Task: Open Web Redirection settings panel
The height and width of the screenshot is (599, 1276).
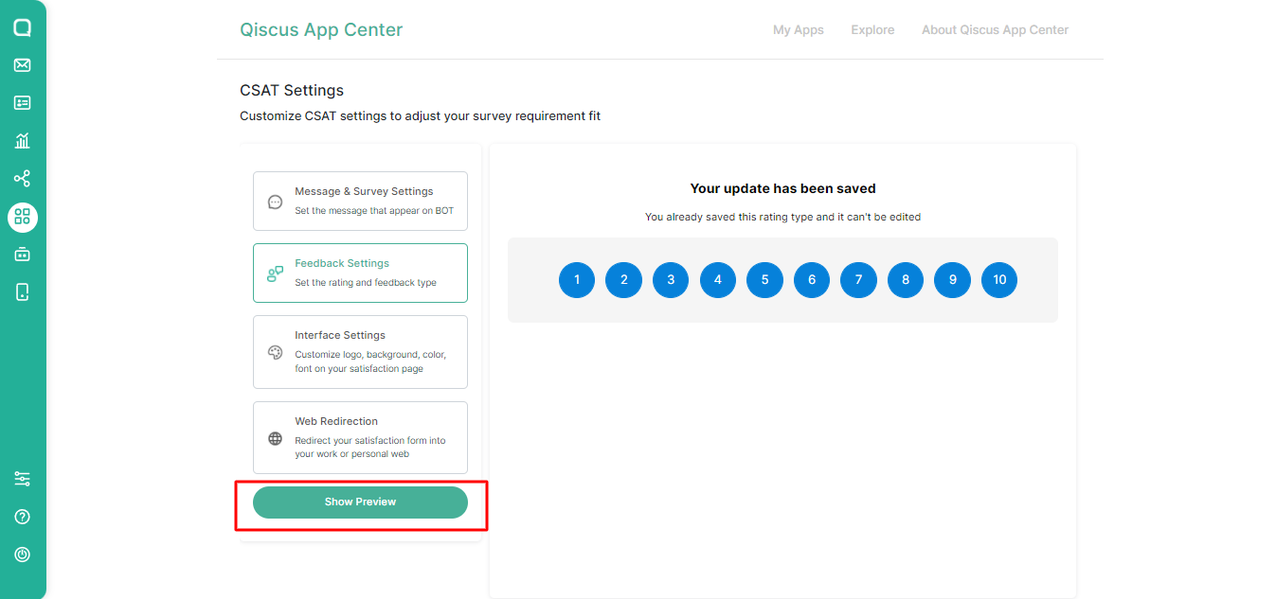Action: click(x=360, y=437)
